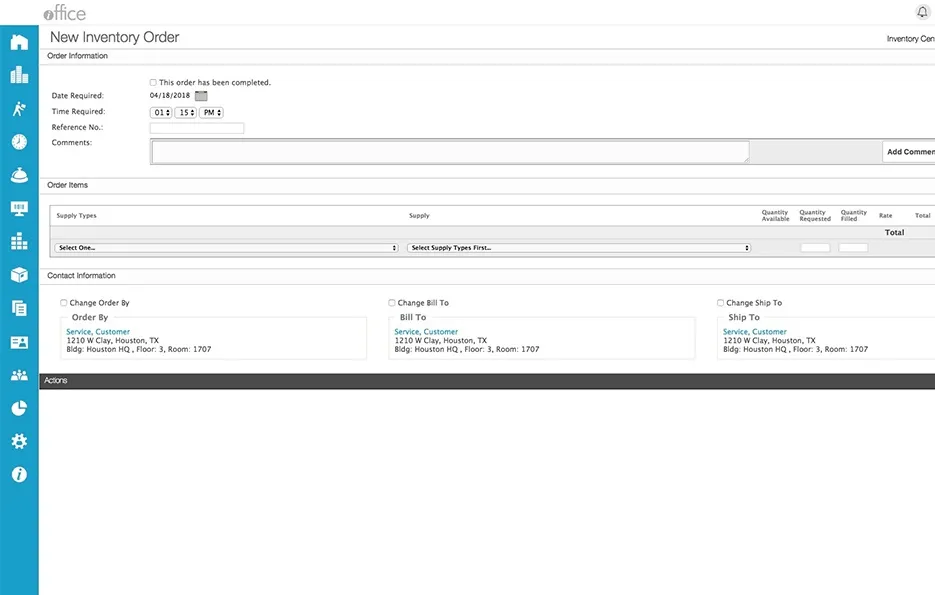935x595 pixels.
Task: Open the ID card icon in sidebar
Action: click(x=19, y=342)
